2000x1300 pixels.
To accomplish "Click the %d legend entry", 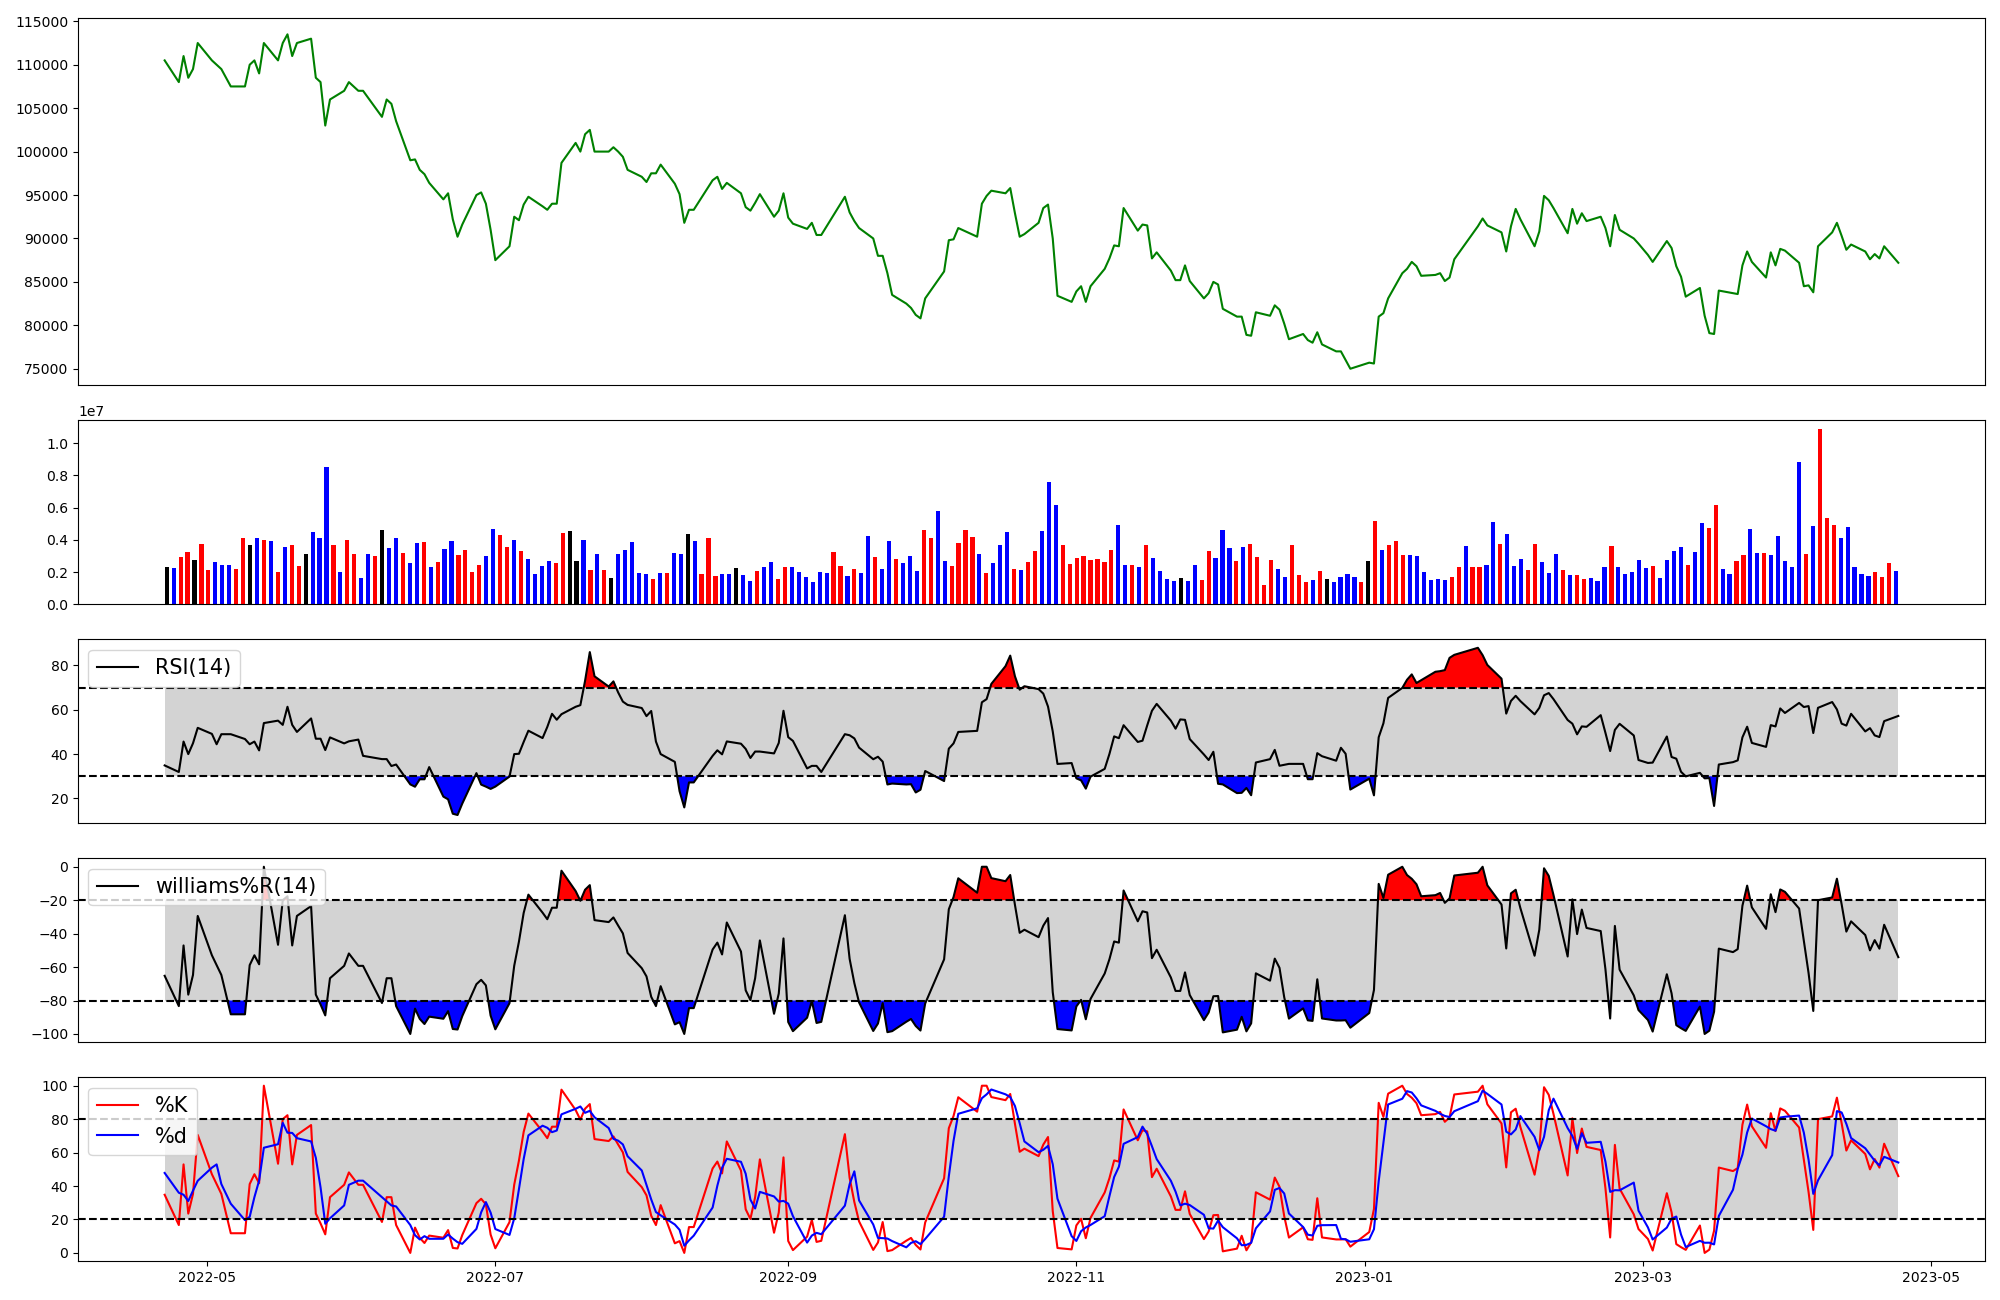I will point(171,1136).
